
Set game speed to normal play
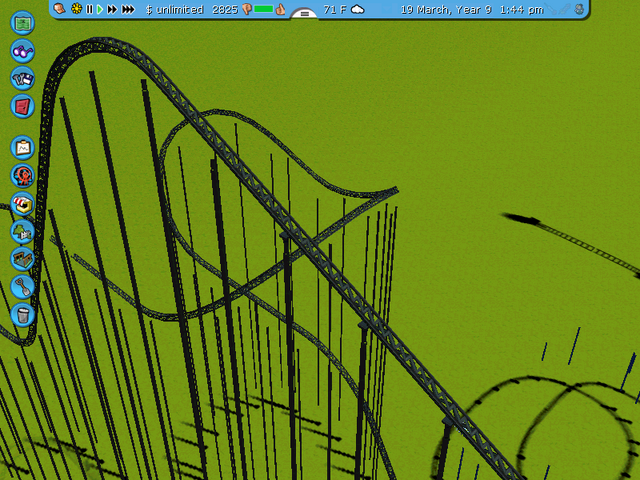(100, 9)
